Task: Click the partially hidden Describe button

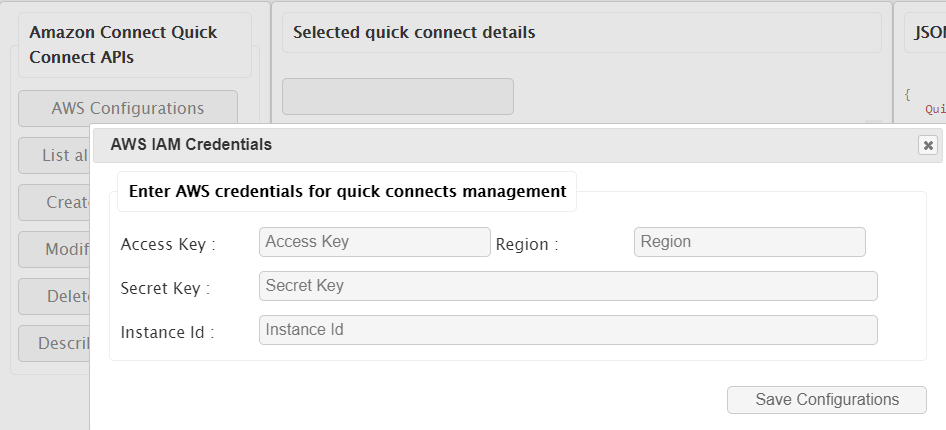Action: [x=55, y=343]
